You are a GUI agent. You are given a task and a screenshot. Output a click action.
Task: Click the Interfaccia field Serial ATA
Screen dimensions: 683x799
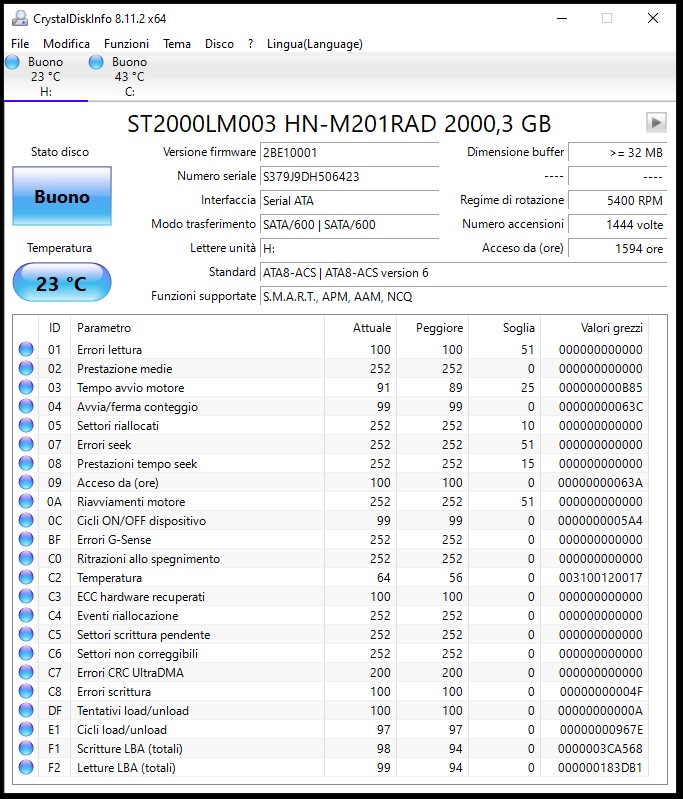[x=349, y=200]
